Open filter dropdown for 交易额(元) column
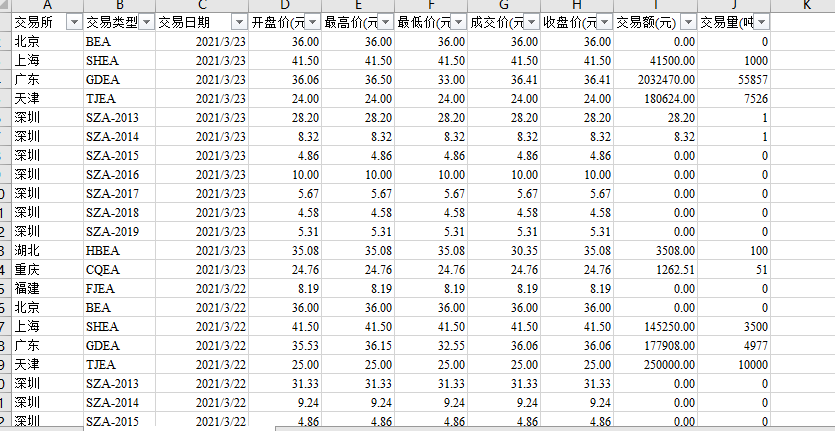Viewport: 835px width, 431px height. (689, 22)
